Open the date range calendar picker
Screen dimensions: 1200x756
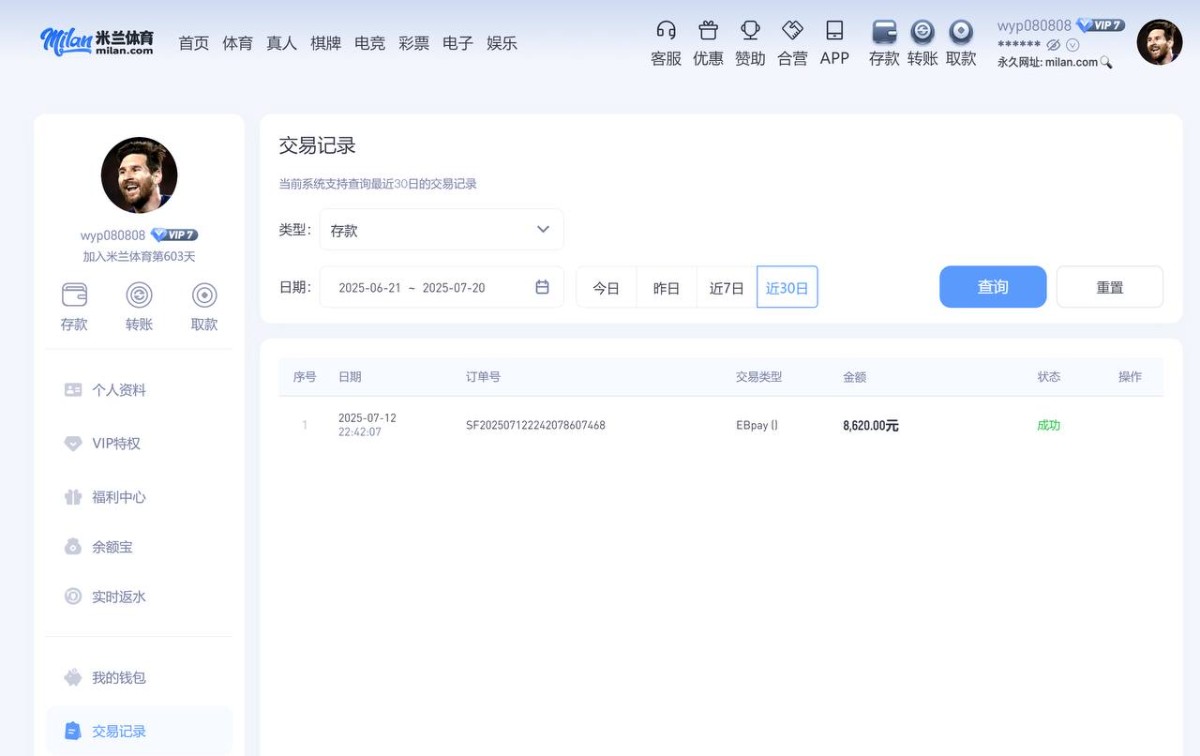pos(541,287)
